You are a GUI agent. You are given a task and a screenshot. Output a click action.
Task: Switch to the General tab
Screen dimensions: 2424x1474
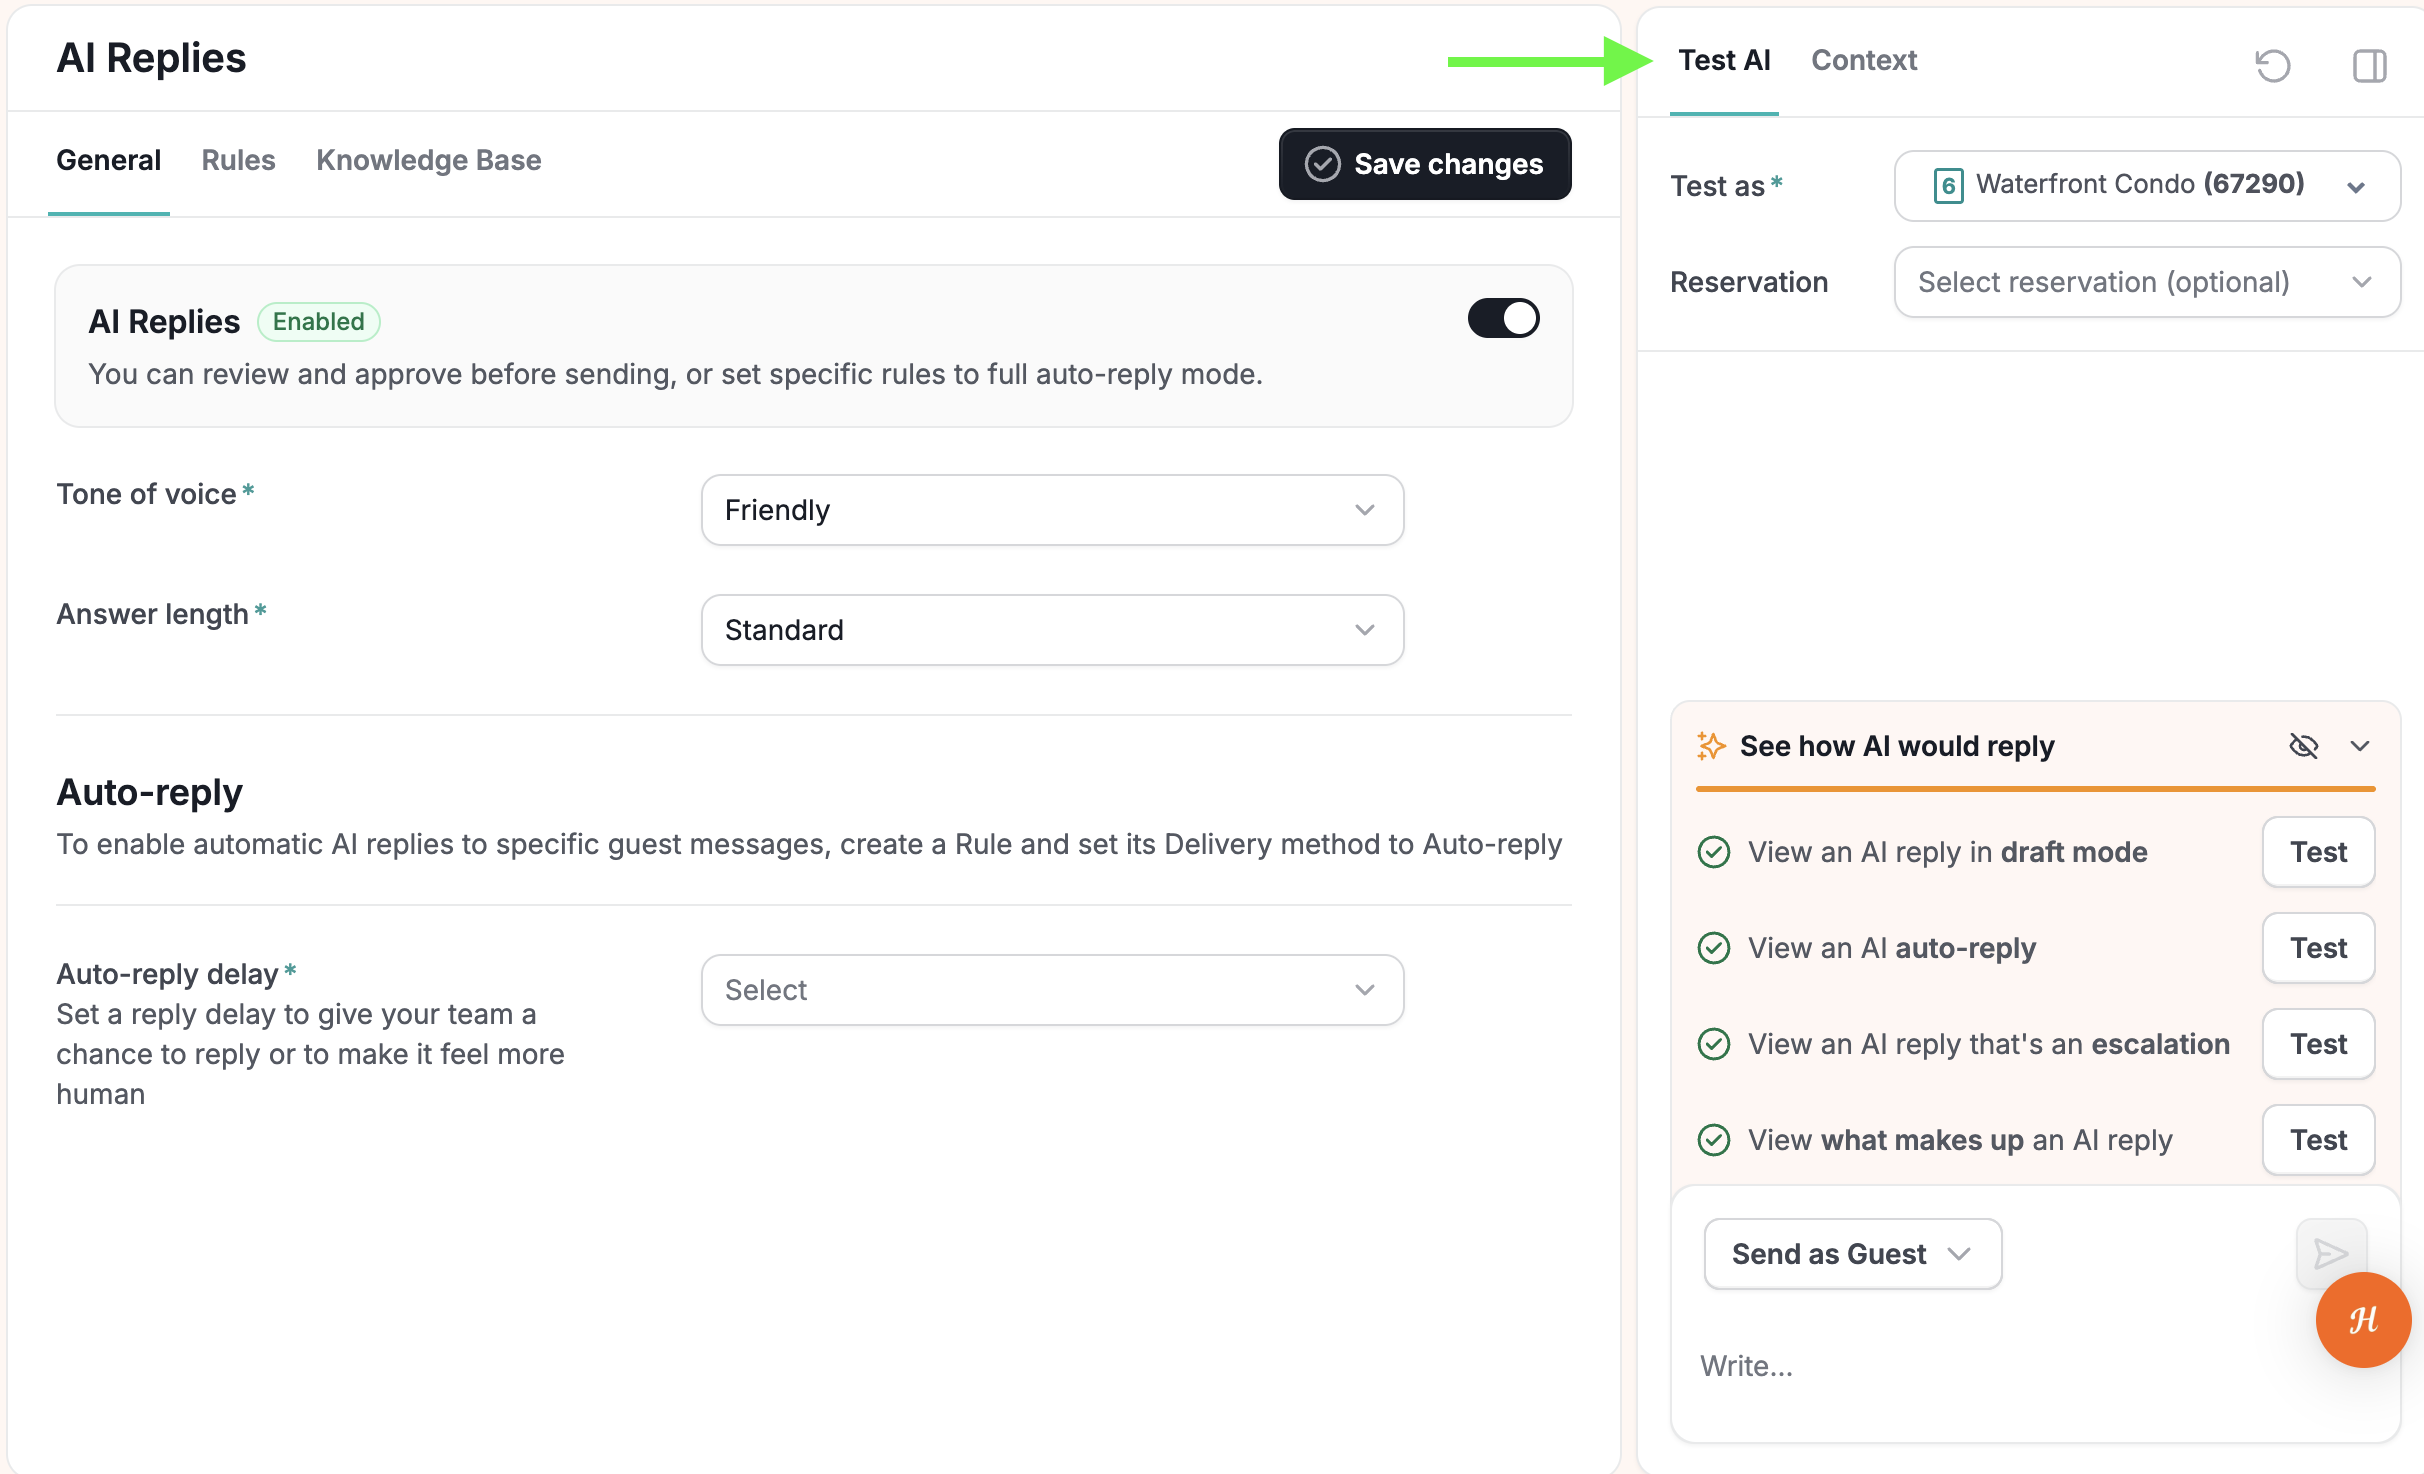pyautogui.click(x=108, y=160)
